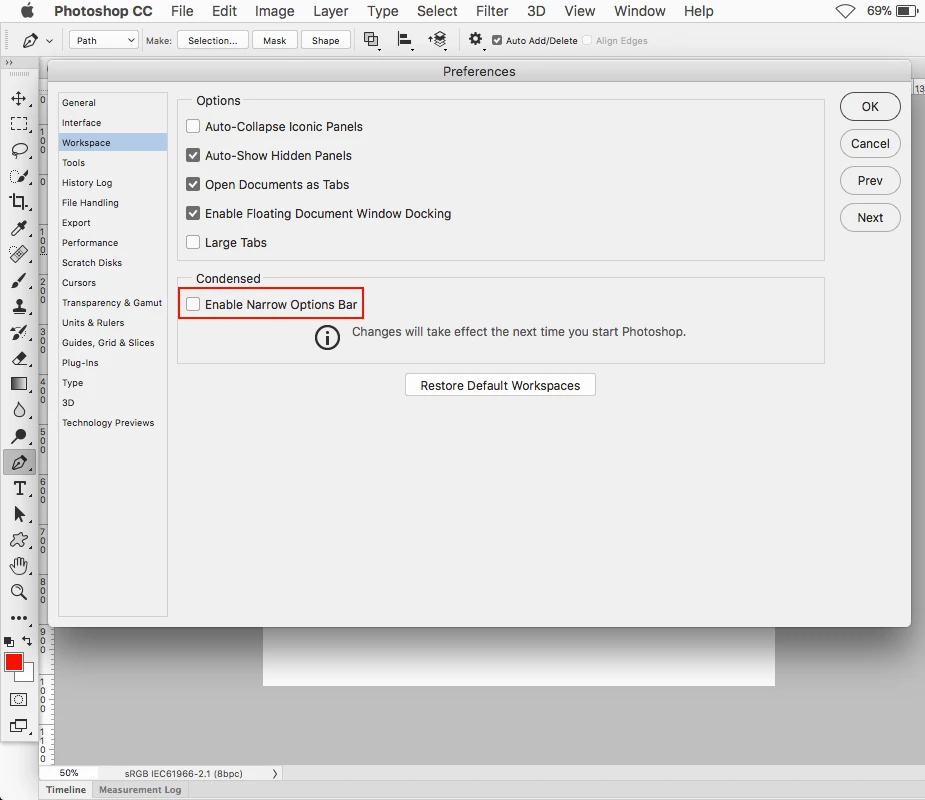Click Restore Default Workspaces
This screenshot has height=800, width=925.
pos(500,385)
